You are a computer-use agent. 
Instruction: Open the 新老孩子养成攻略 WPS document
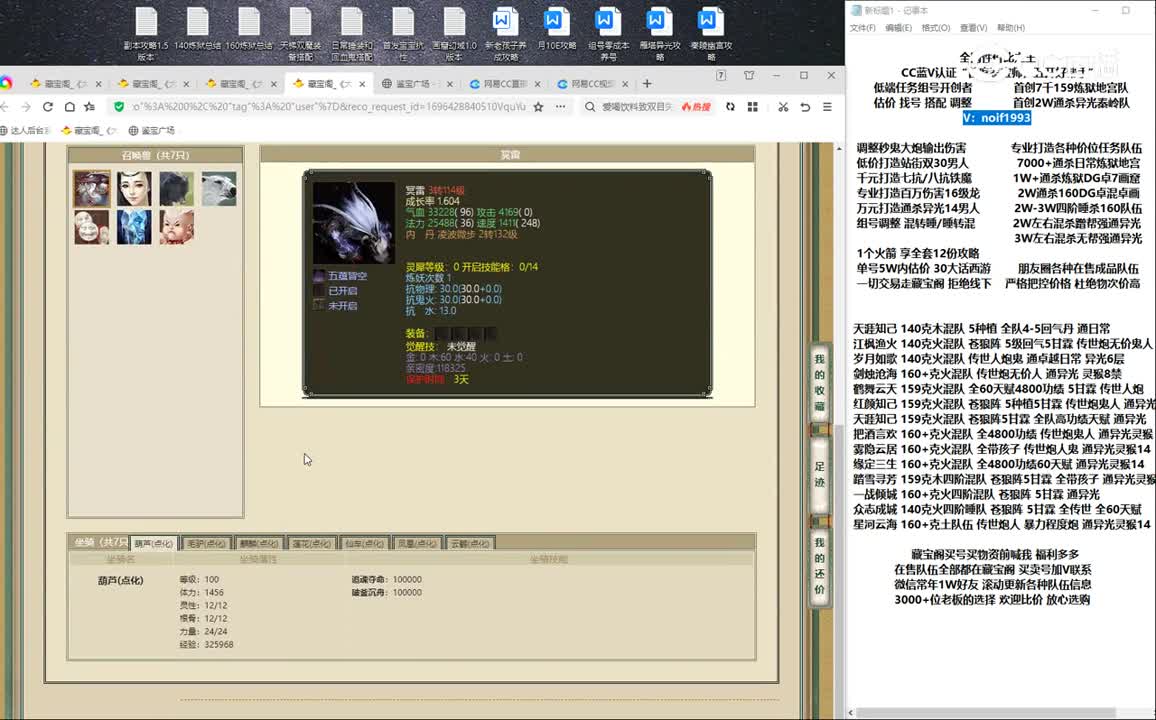(x=505, y=35)
